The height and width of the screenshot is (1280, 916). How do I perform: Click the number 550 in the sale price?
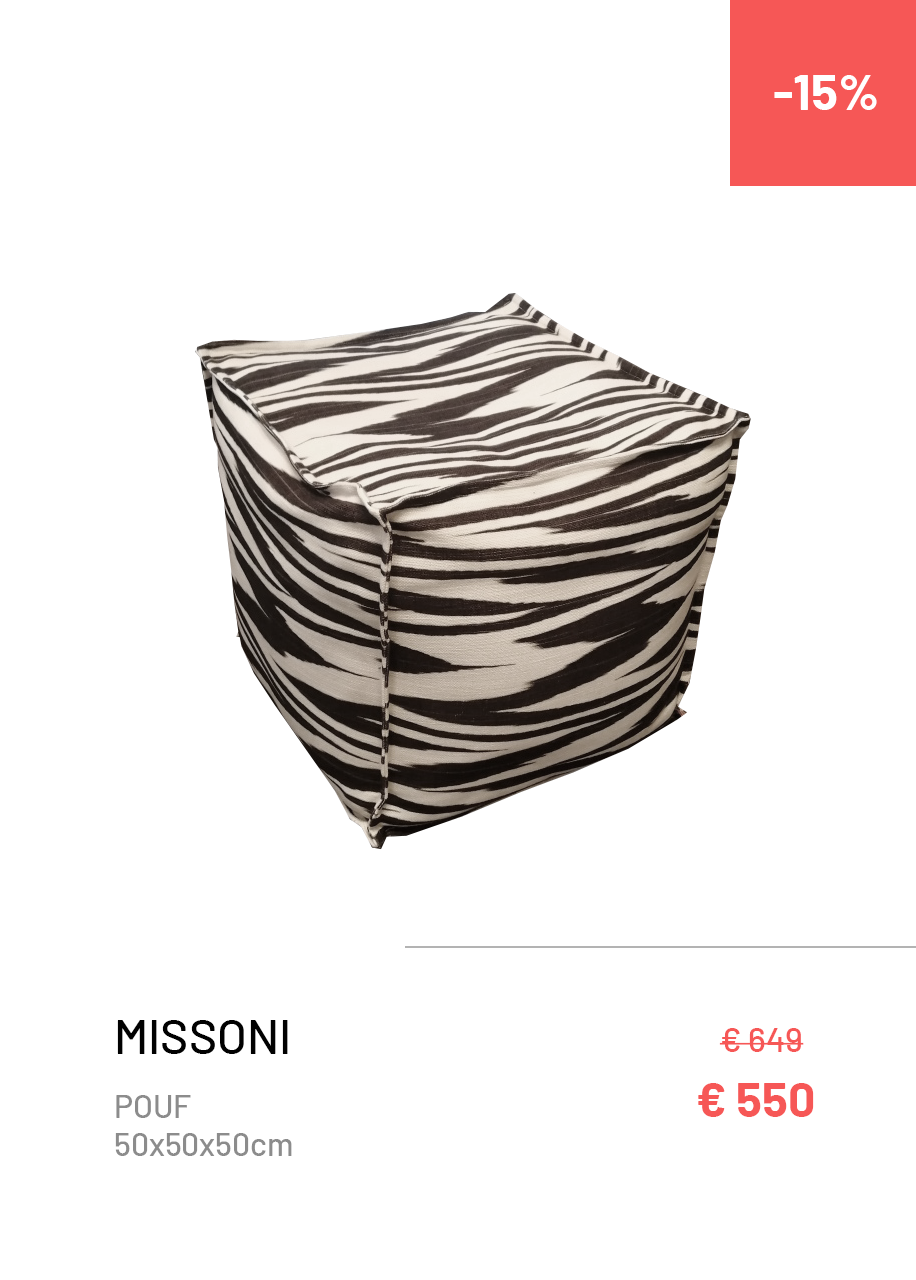click(x=775, y=1101)
